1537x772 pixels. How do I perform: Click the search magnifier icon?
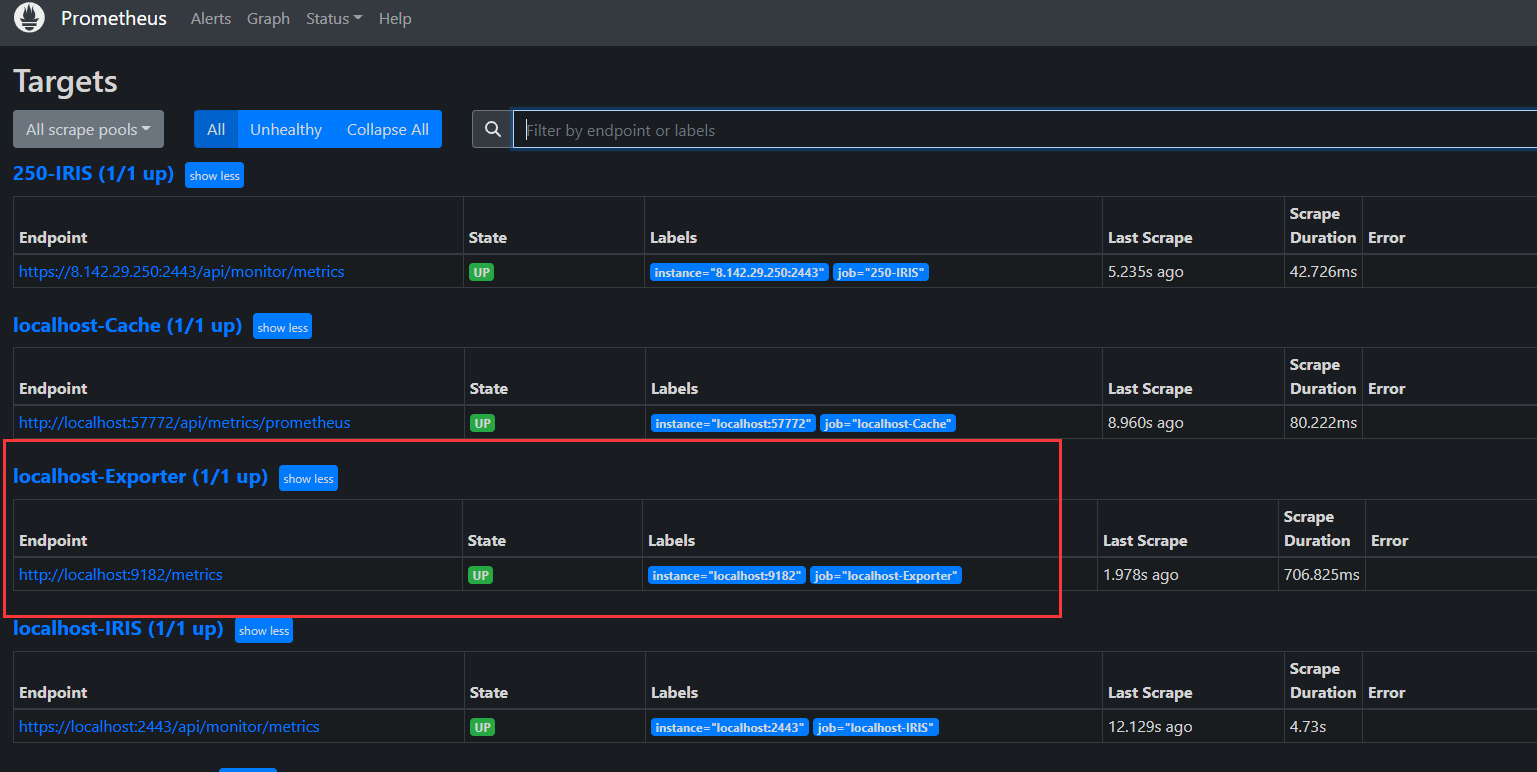click(x=492, y=129)
